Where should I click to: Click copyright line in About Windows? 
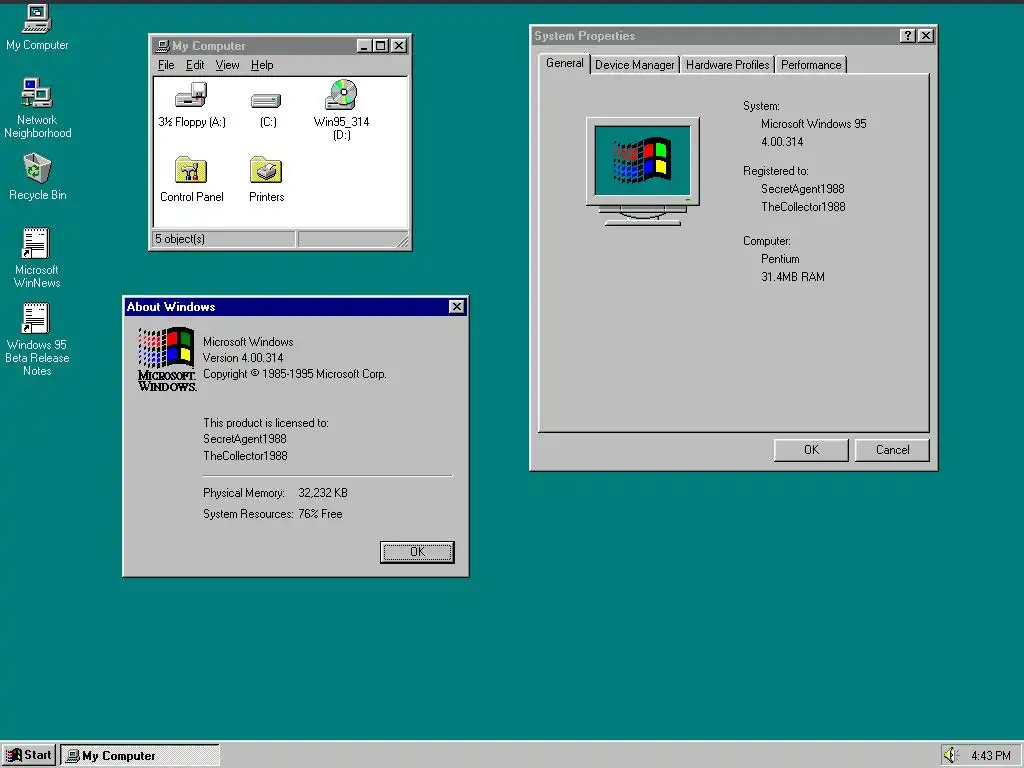click(x=295, y=374)
